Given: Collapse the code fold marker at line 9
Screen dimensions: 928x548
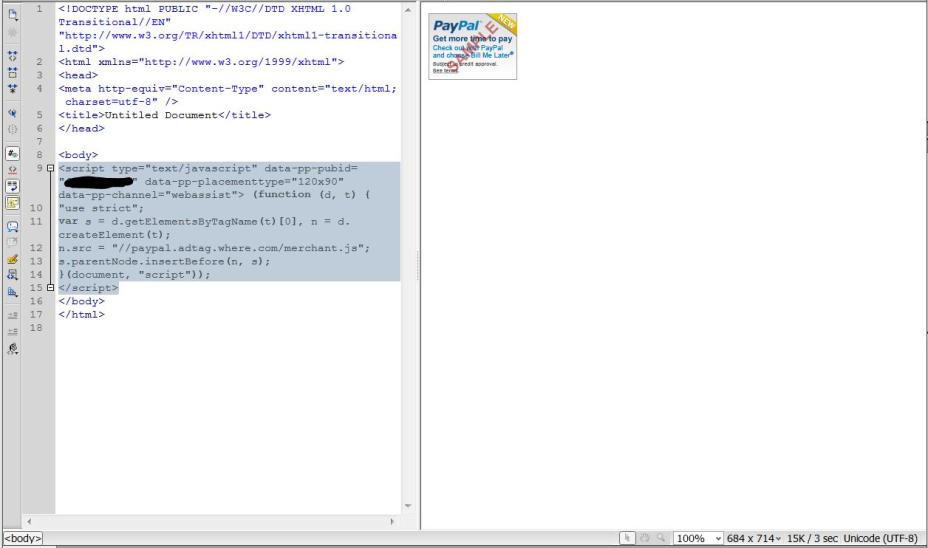Looking at the screenshot, I should [x=50, y=169].
